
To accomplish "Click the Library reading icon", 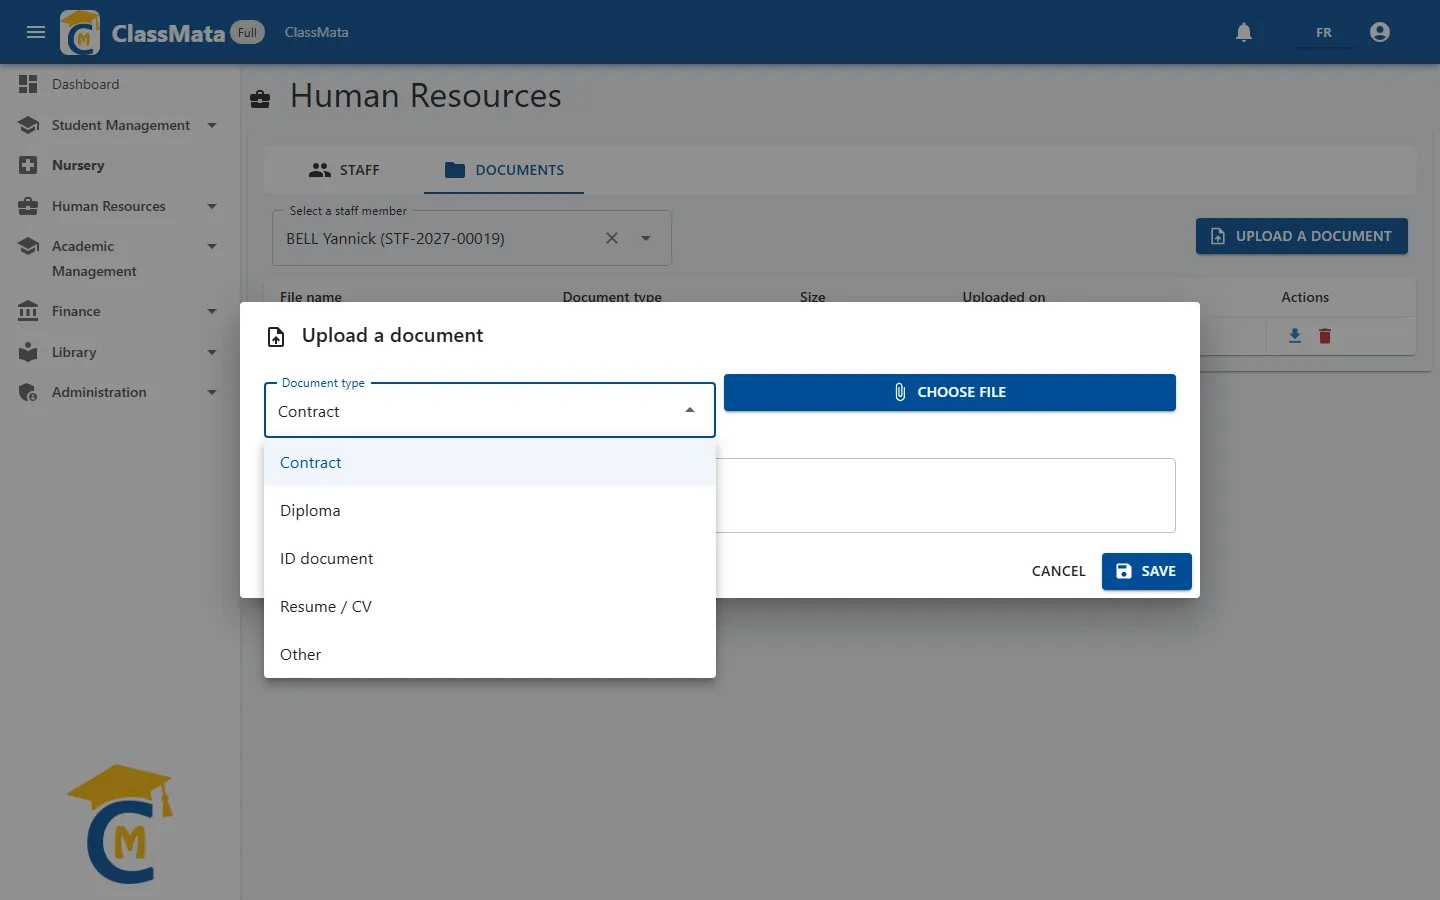I will (x=28, y=352).
